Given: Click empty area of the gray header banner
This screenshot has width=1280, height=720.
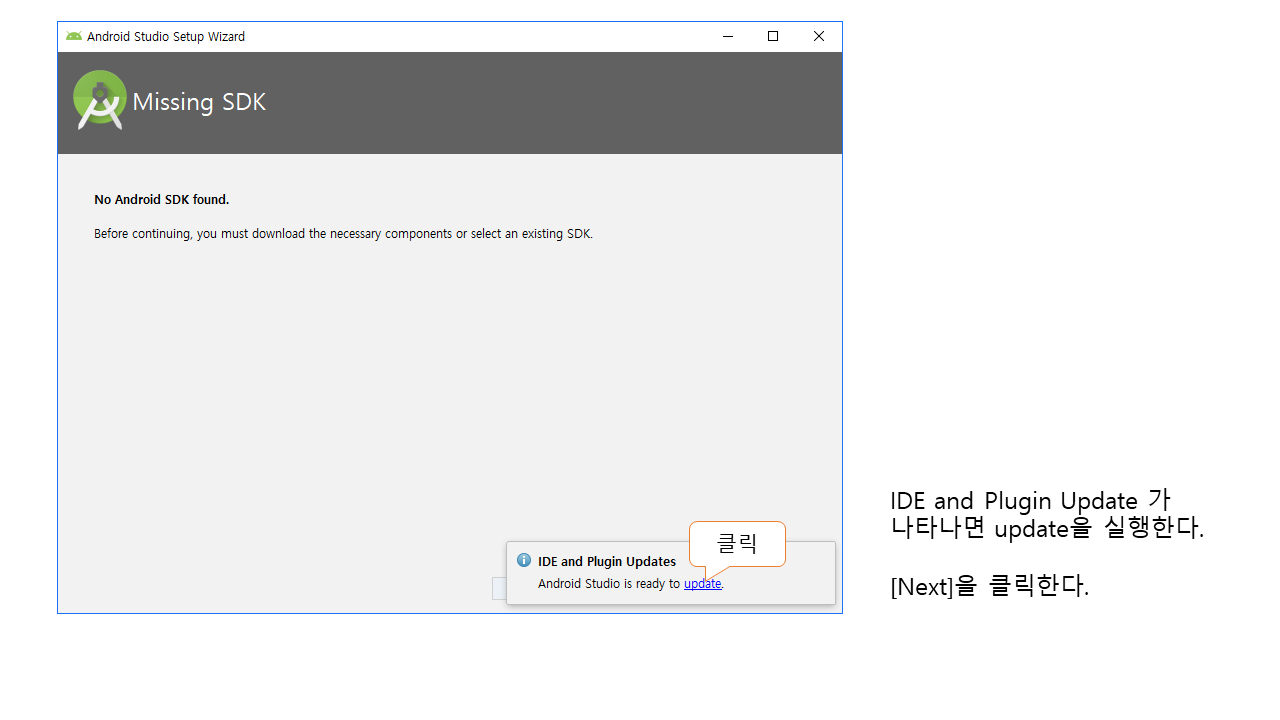Looking at the screenshot, I should 550,103.
